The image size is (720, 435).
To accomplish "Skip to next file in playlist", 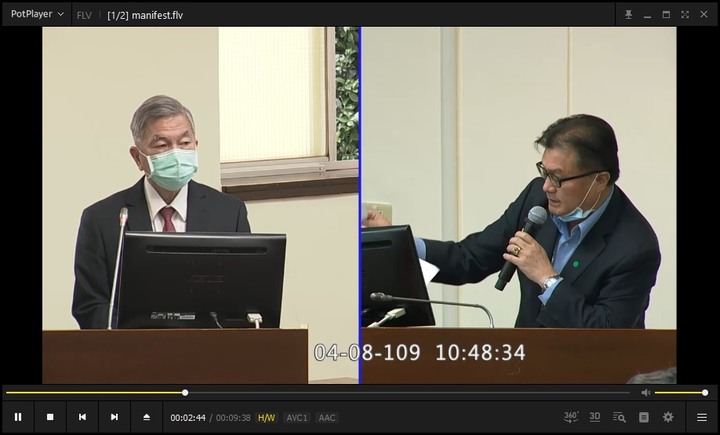I will [x=114, y=417].
